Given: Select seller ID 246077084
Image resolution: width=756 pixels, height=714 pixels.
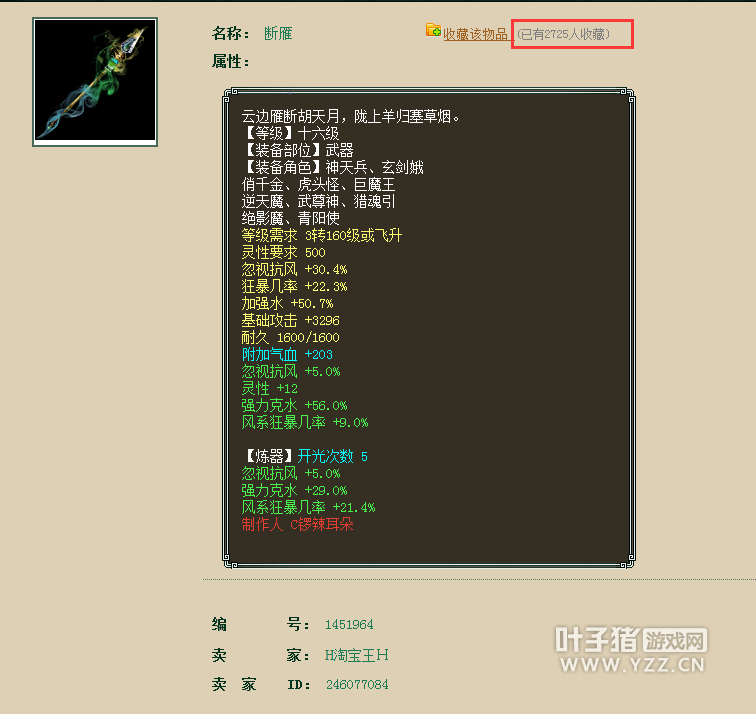Looking at the screenshot, I should click(357, 685).
